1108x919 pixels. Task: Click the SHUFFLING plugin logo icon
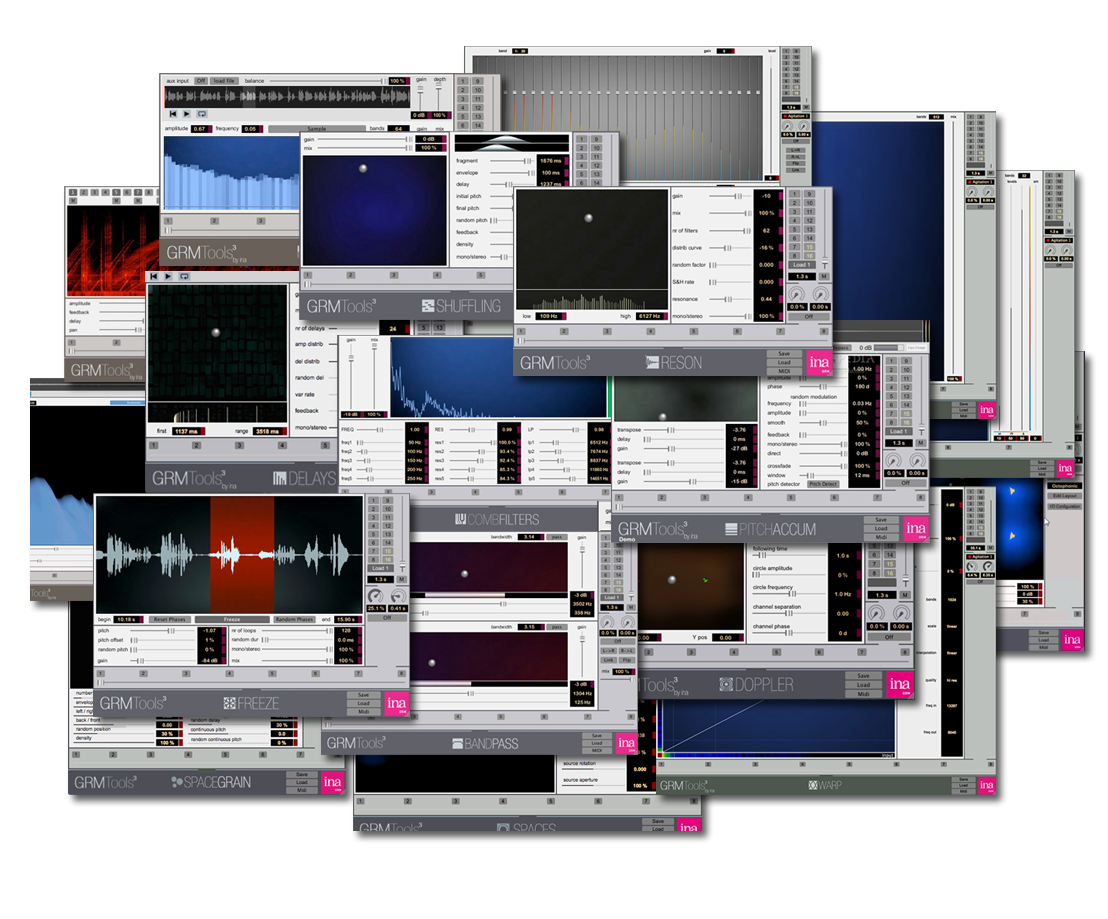[428, 306]
